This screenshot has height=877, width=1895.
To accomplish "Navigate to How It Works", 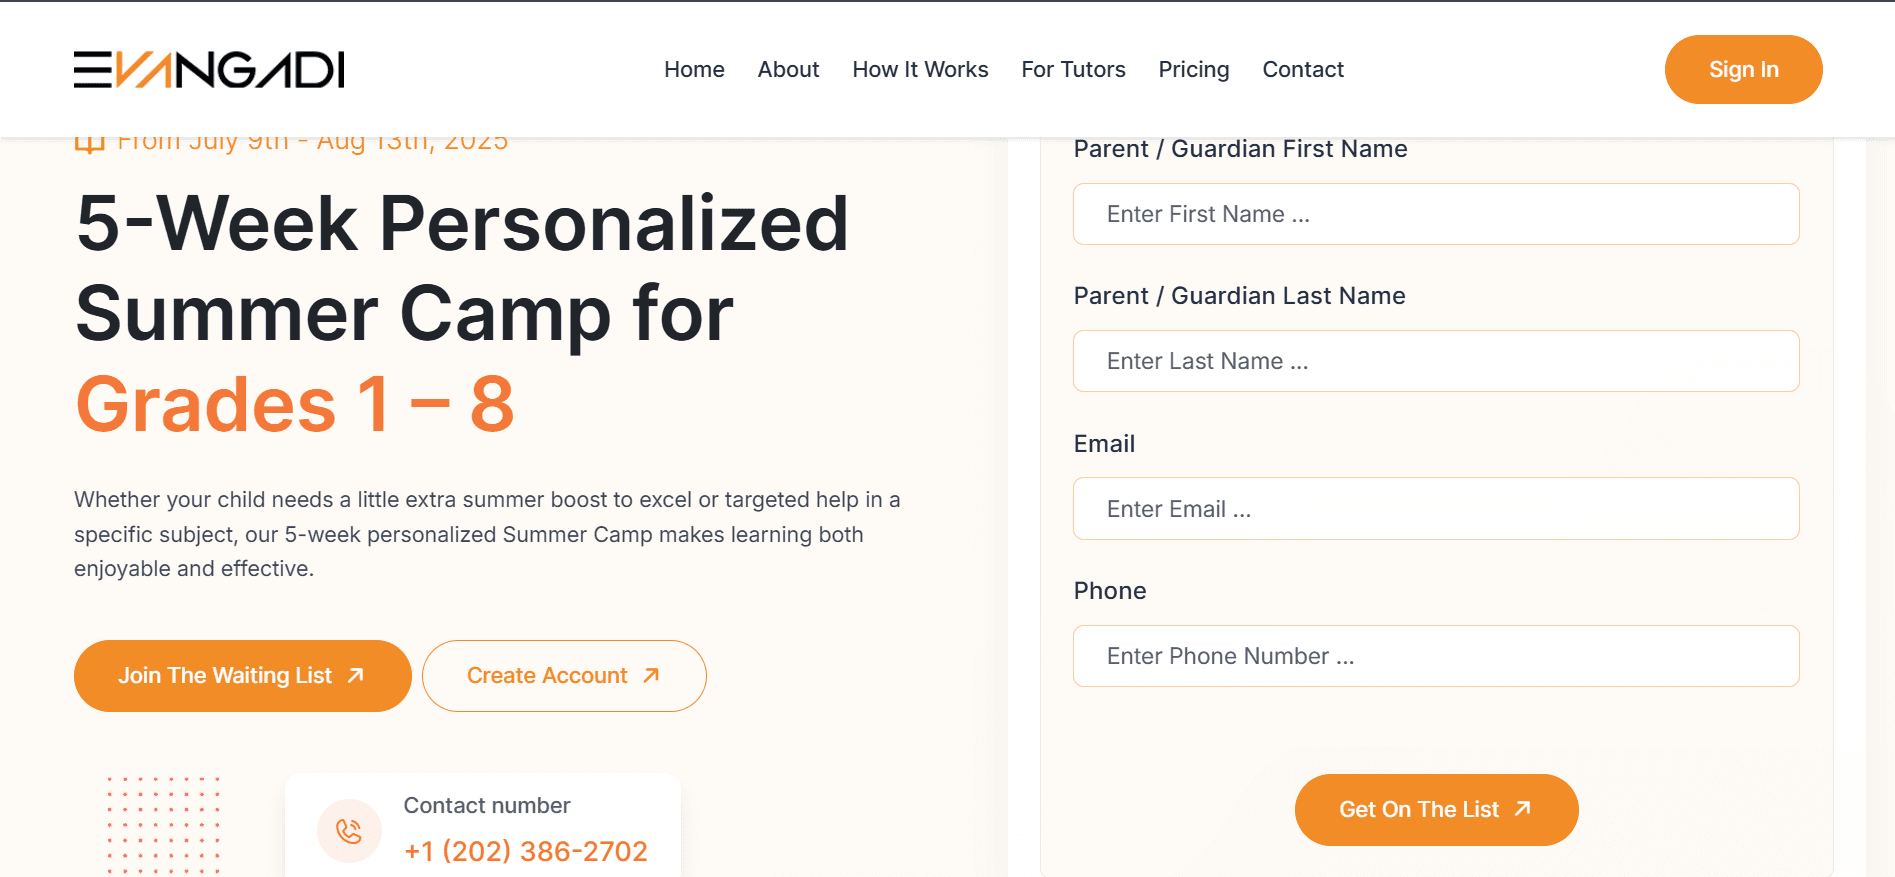I will pos(919,69).
